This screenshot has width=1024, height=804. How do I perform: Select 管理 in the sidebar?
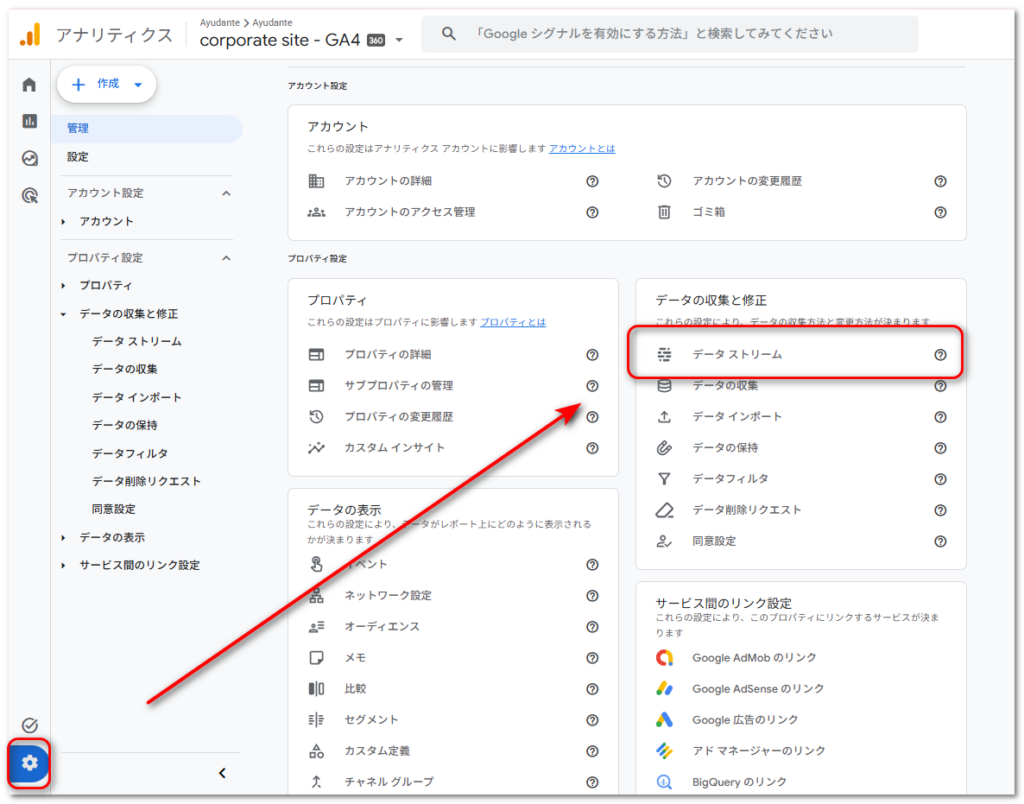[x=147, y=129]
